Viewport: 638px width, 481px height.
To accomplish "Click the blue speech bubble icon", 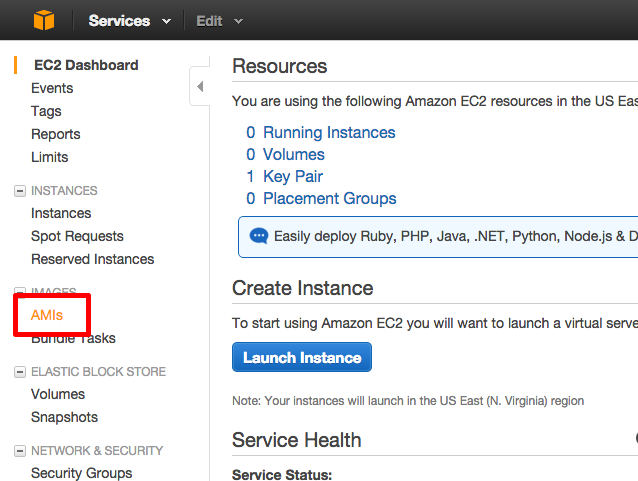I will point(259,236).
